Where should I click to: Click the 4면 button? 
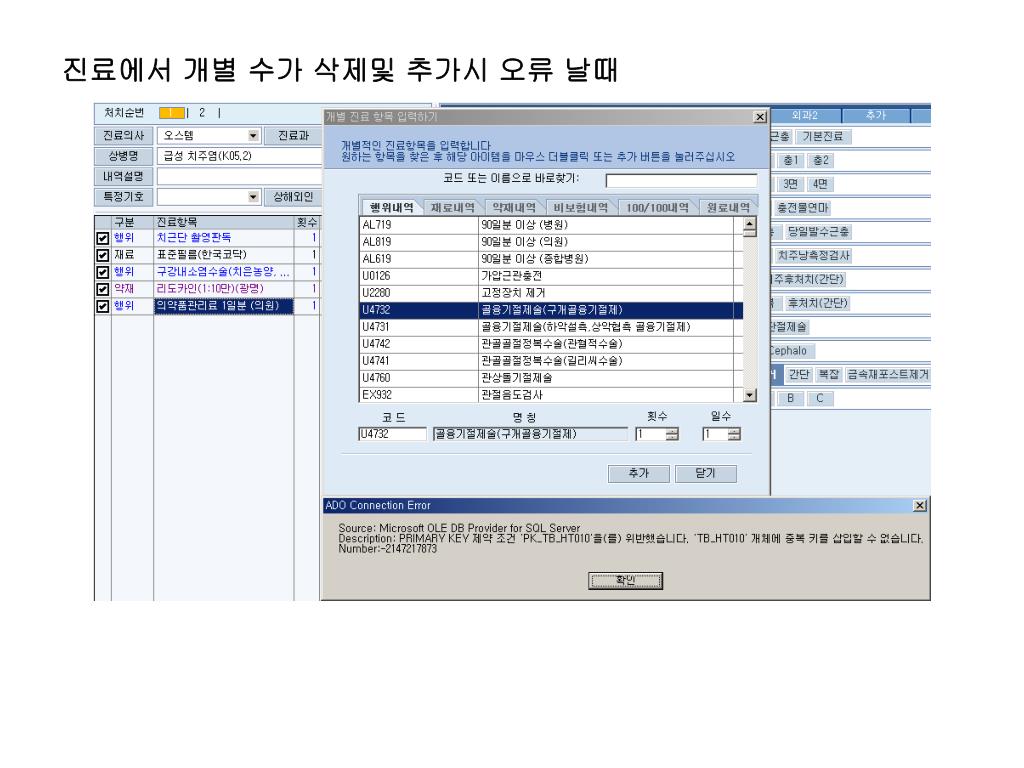click(x=820, y=184)
